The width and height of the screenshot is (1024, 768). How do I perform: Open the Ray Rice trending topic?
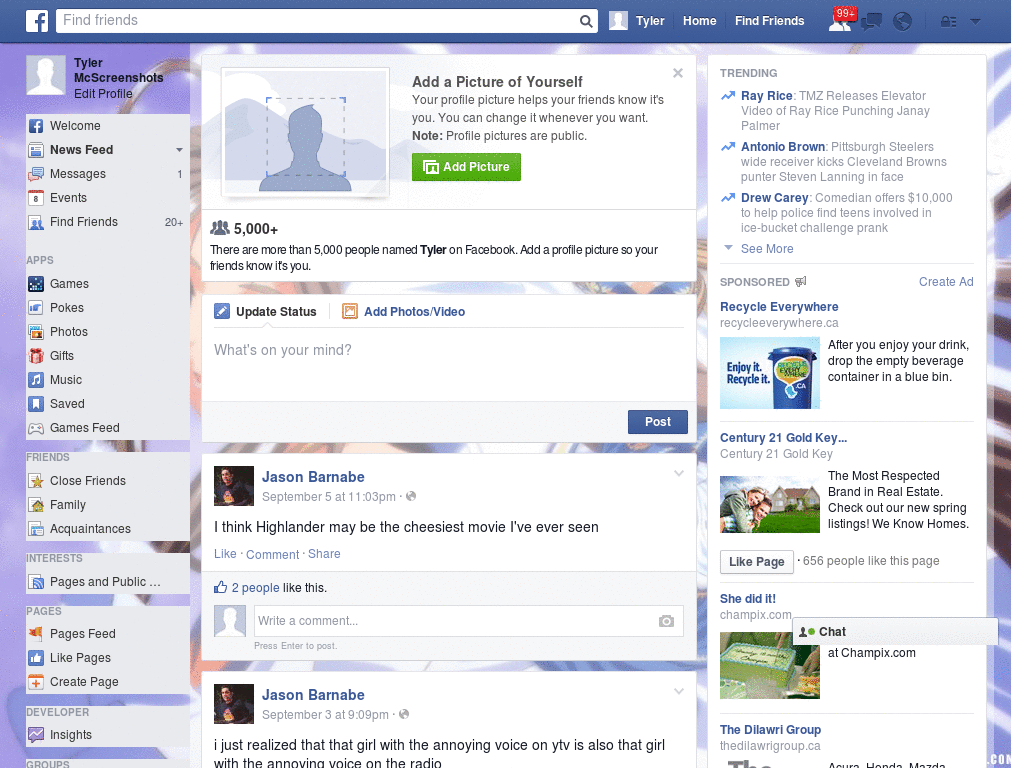coord(767,96)
